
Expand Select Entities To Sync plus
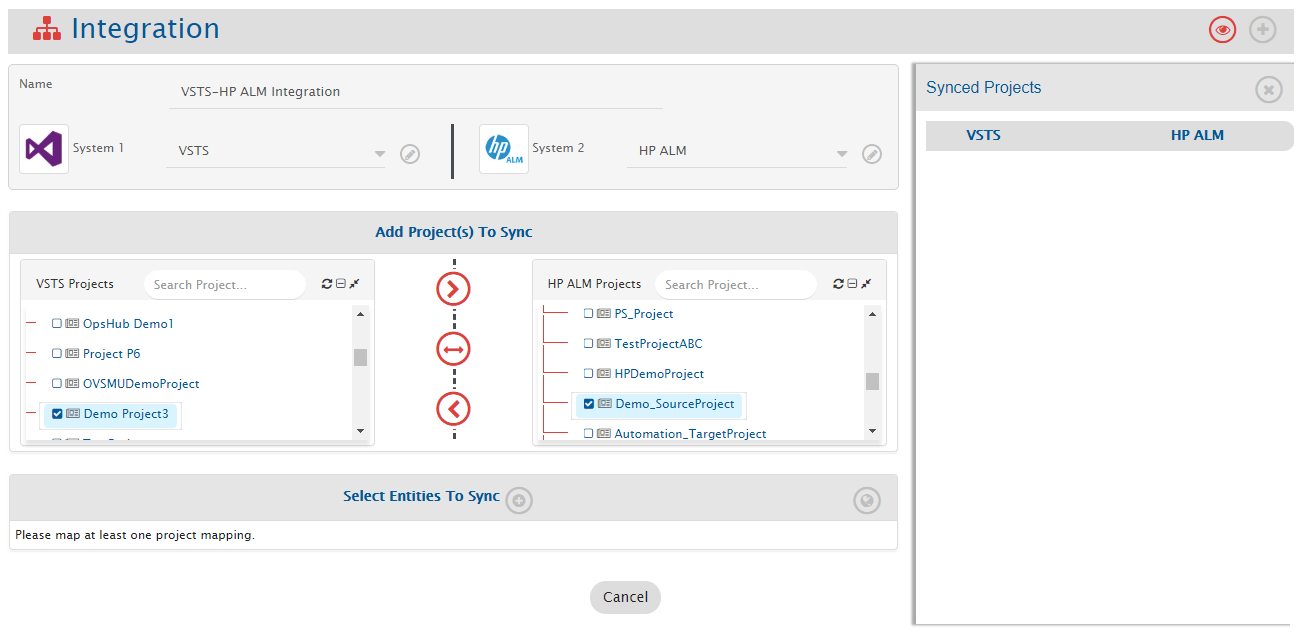tap(518, 500)
